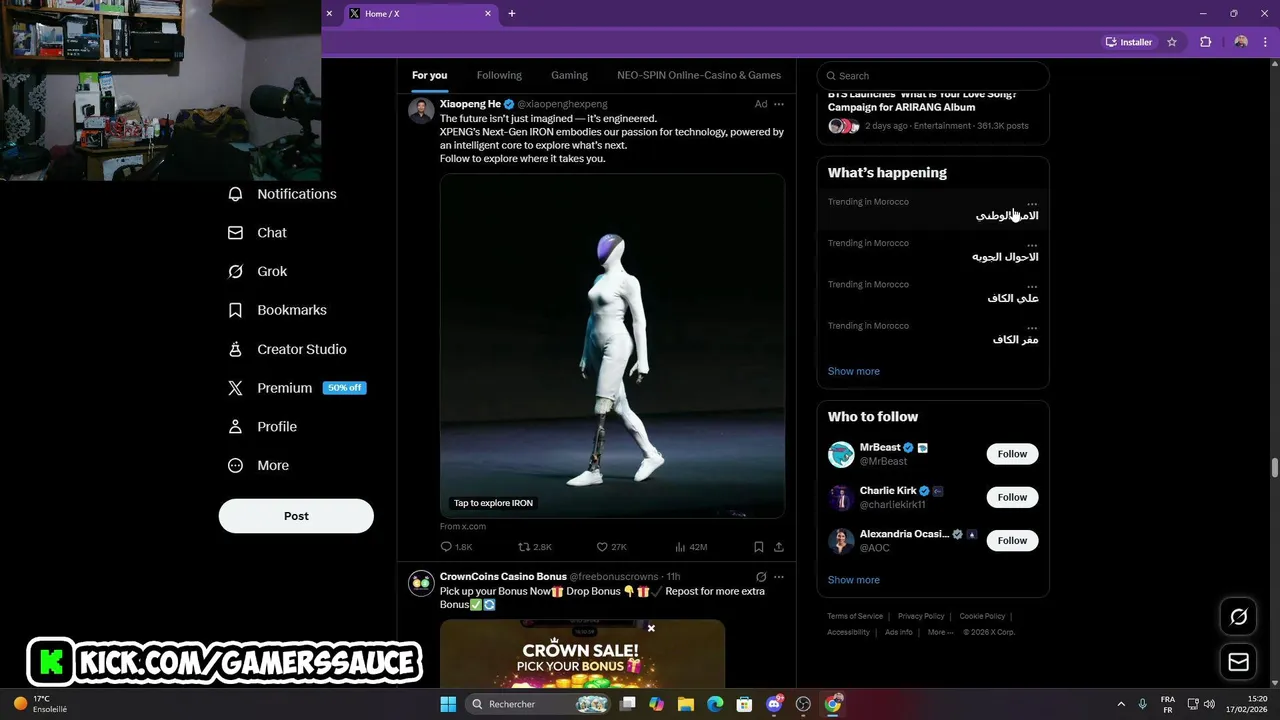This screenshot has height=720, width=1280.
Task: Open Grok icon in left sidebar
Action: tap(235, 272)
